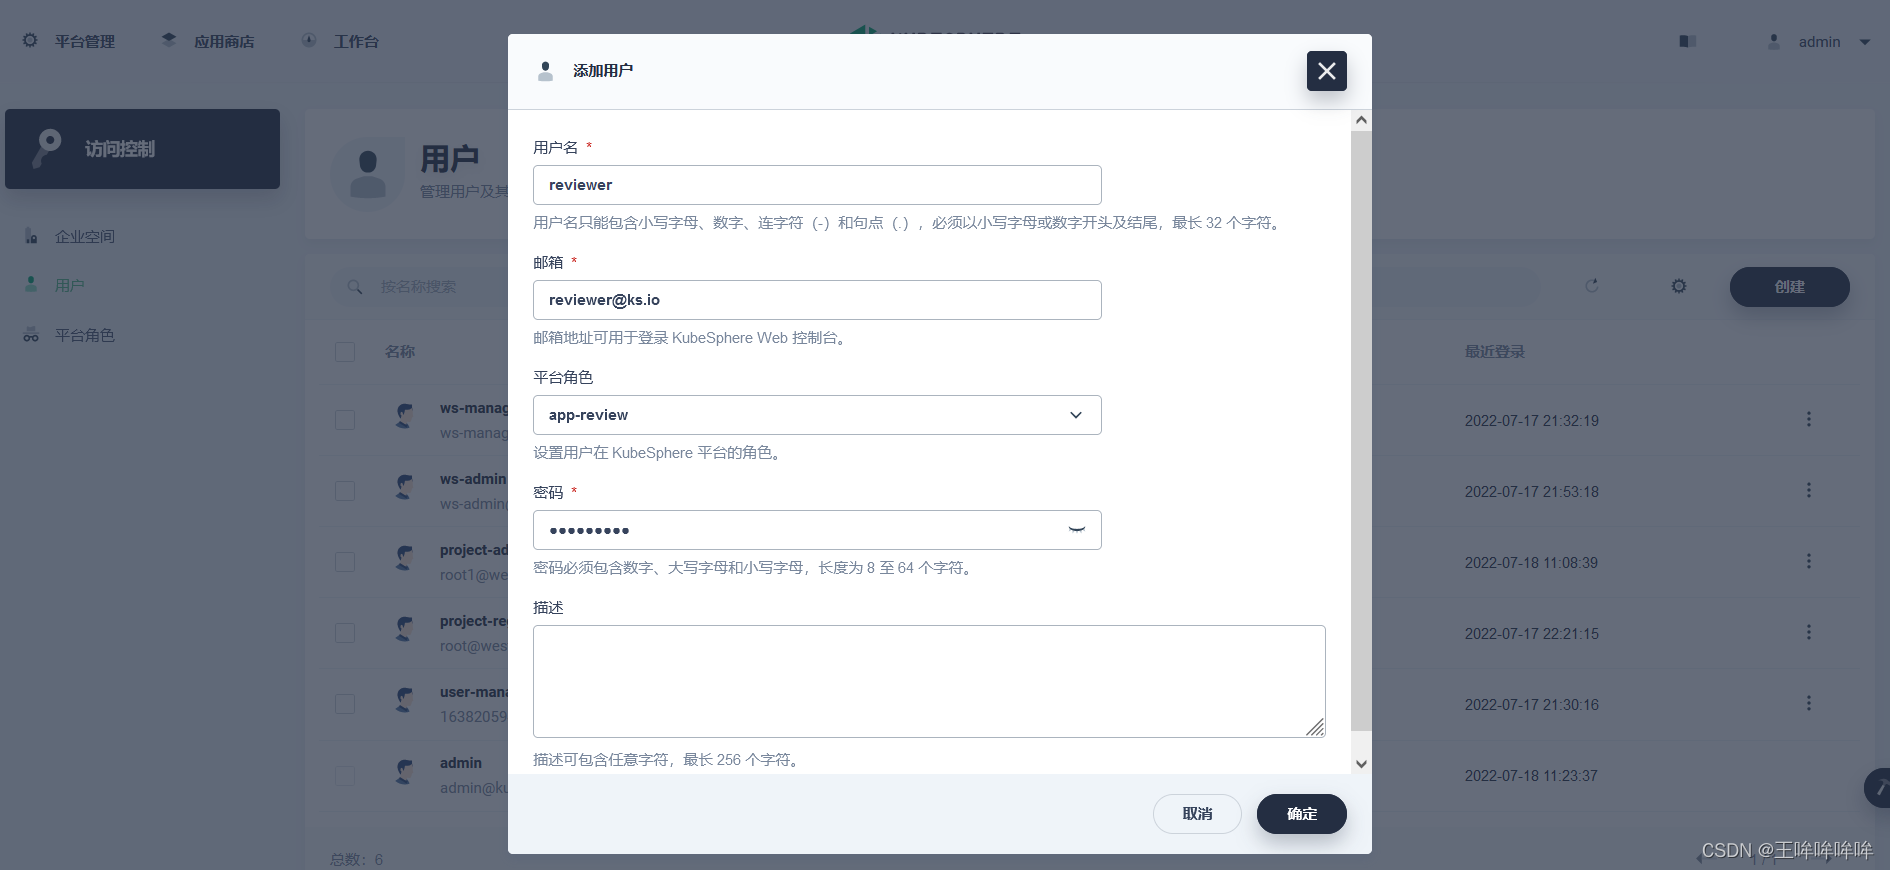Viewport: 1890px width, 870px height.
Task: Click the workspace icon beside 企业空间
Action: (x=31, y=236)
